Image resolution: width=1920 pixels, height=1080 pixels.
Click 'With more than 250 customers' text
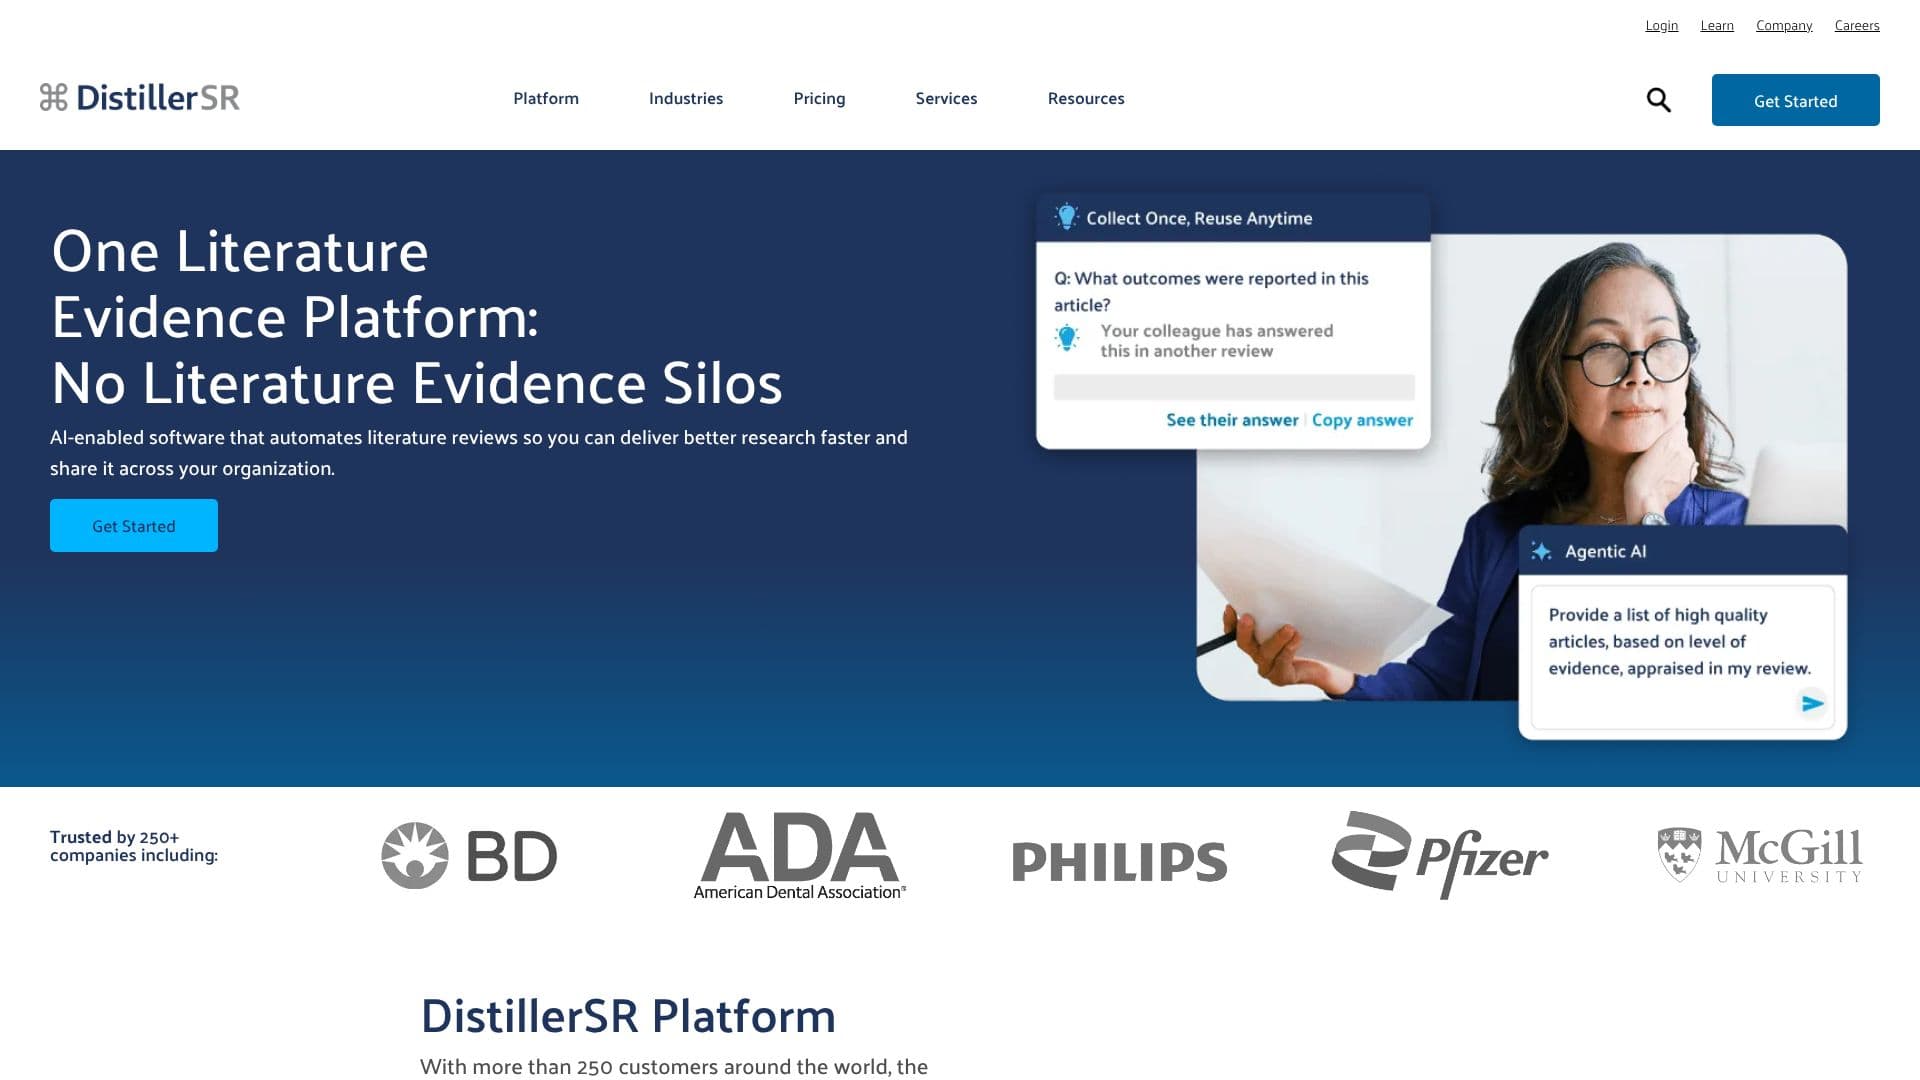coord(674,1067)
